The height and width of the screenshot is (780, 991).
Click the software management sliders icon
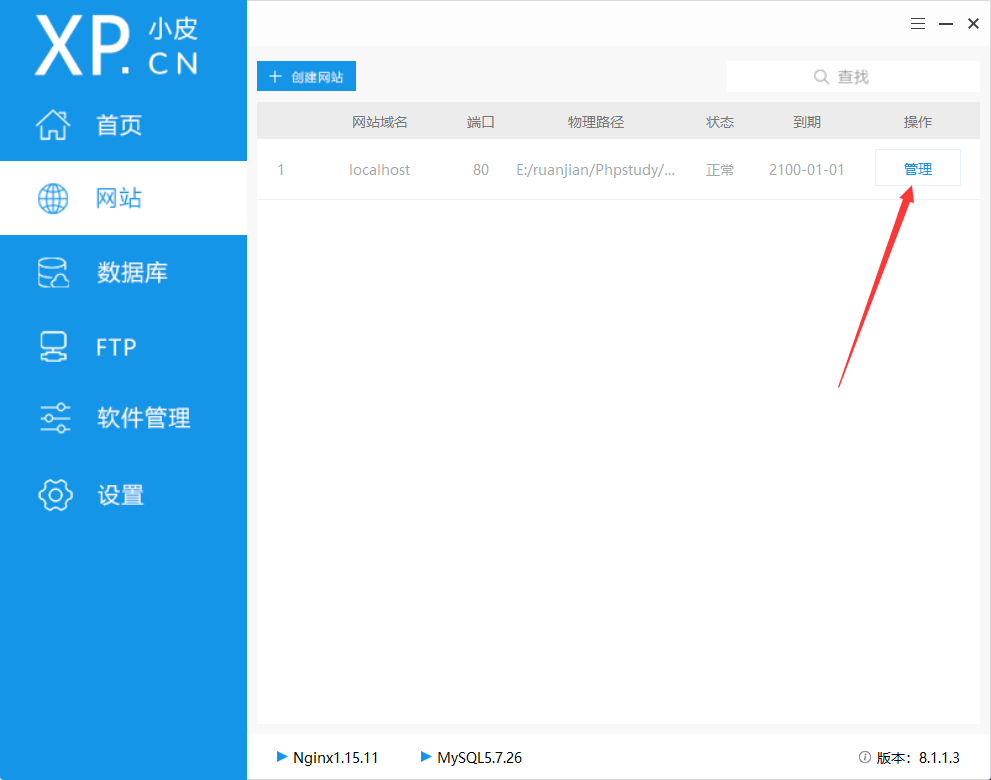55,418
